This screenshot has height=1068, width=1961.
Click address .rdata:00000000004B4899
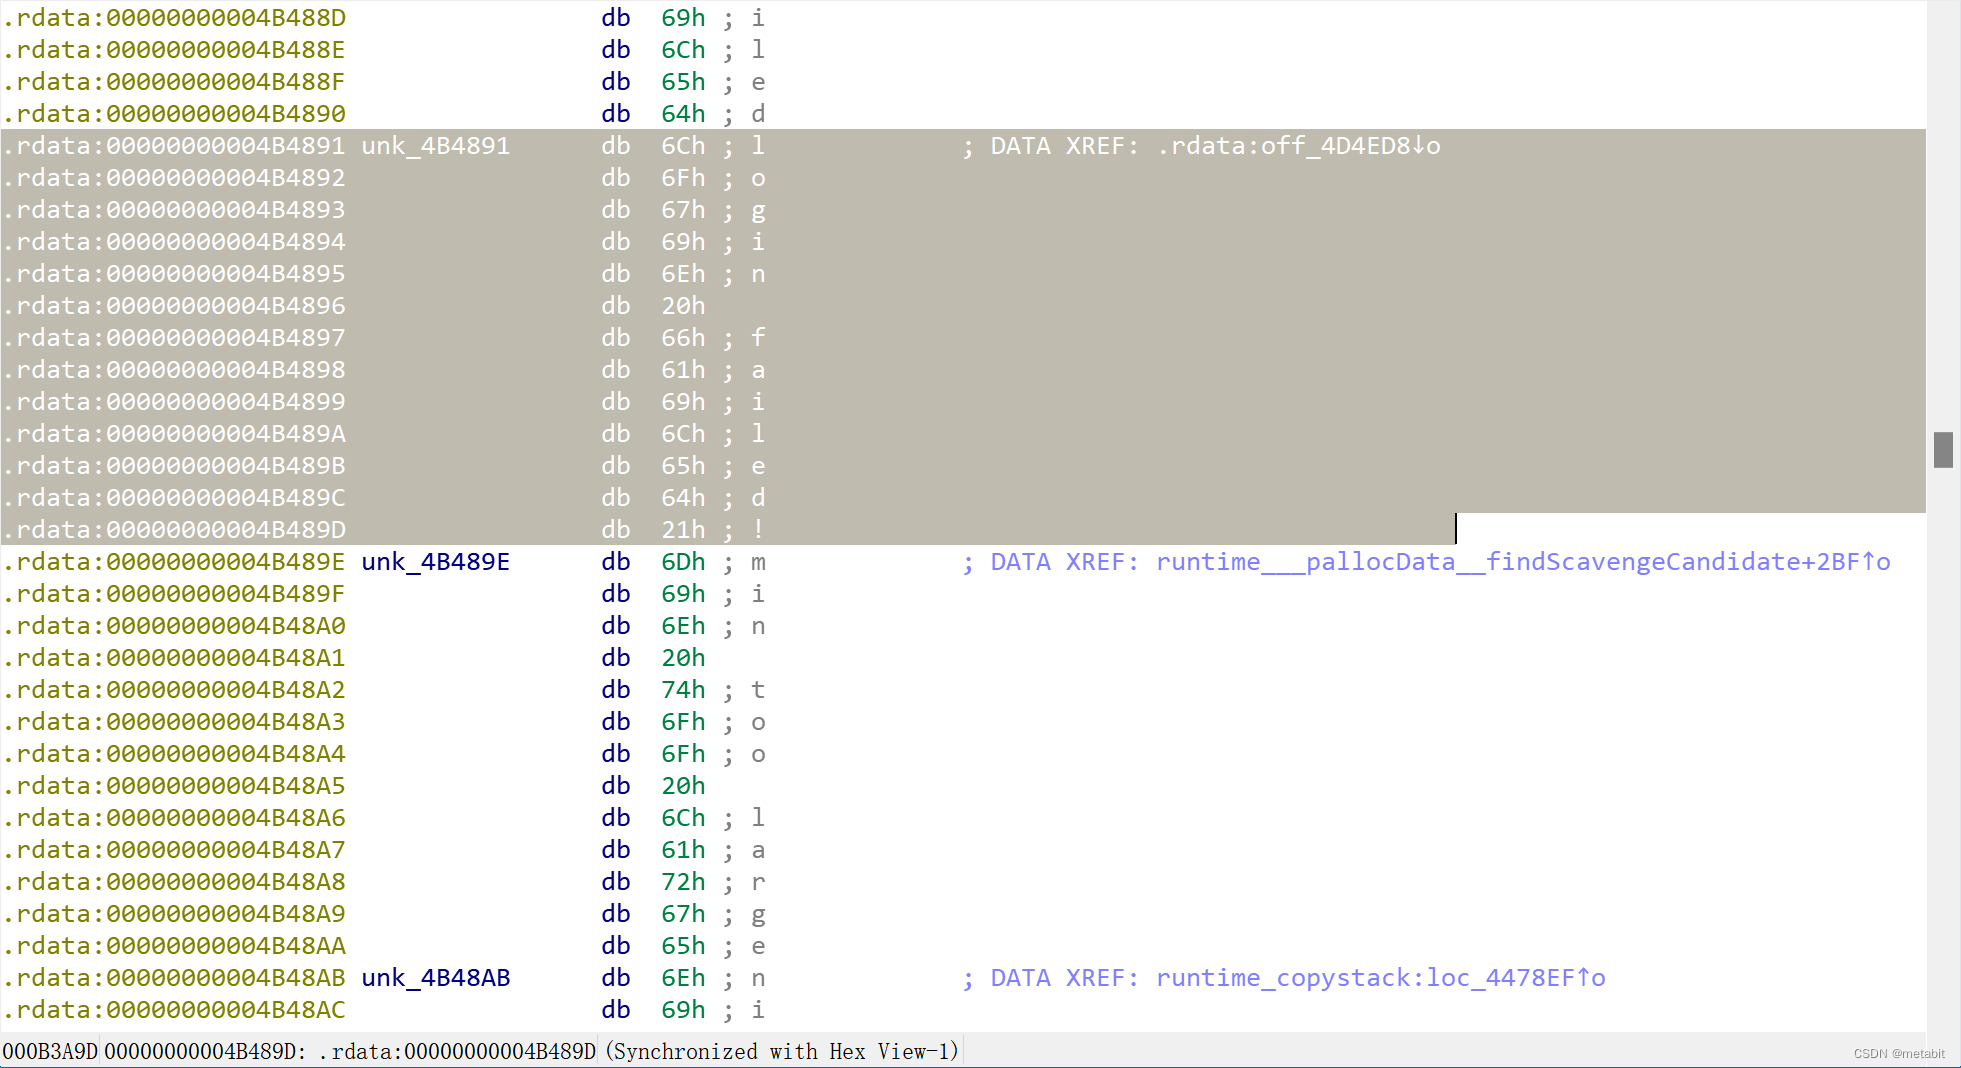[x=174, y=402]
